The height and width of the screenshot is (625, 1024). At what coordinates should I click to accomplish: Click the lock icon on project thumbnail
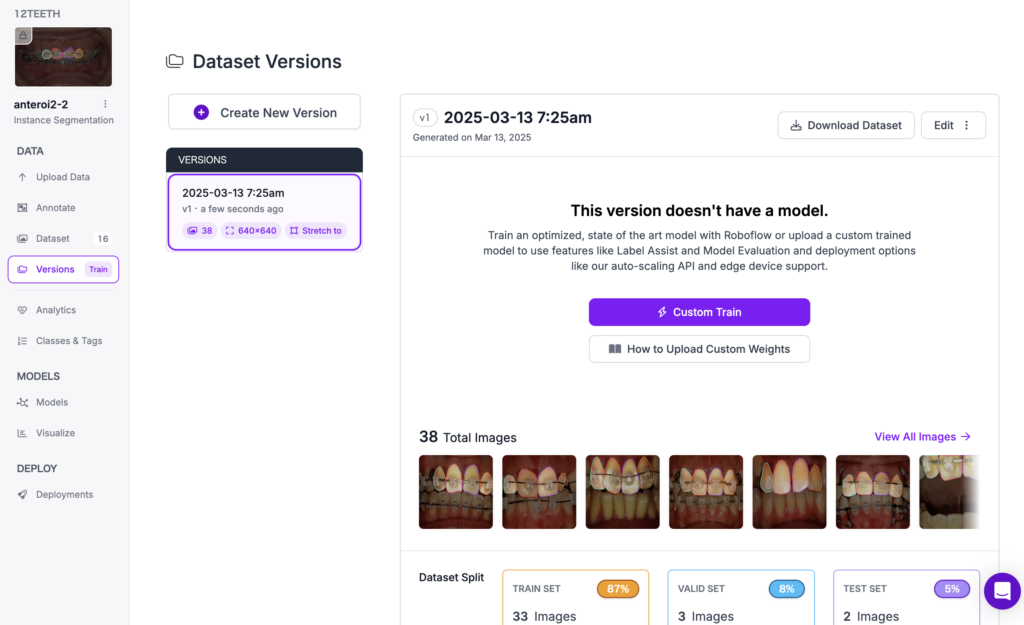click(24, 36)
